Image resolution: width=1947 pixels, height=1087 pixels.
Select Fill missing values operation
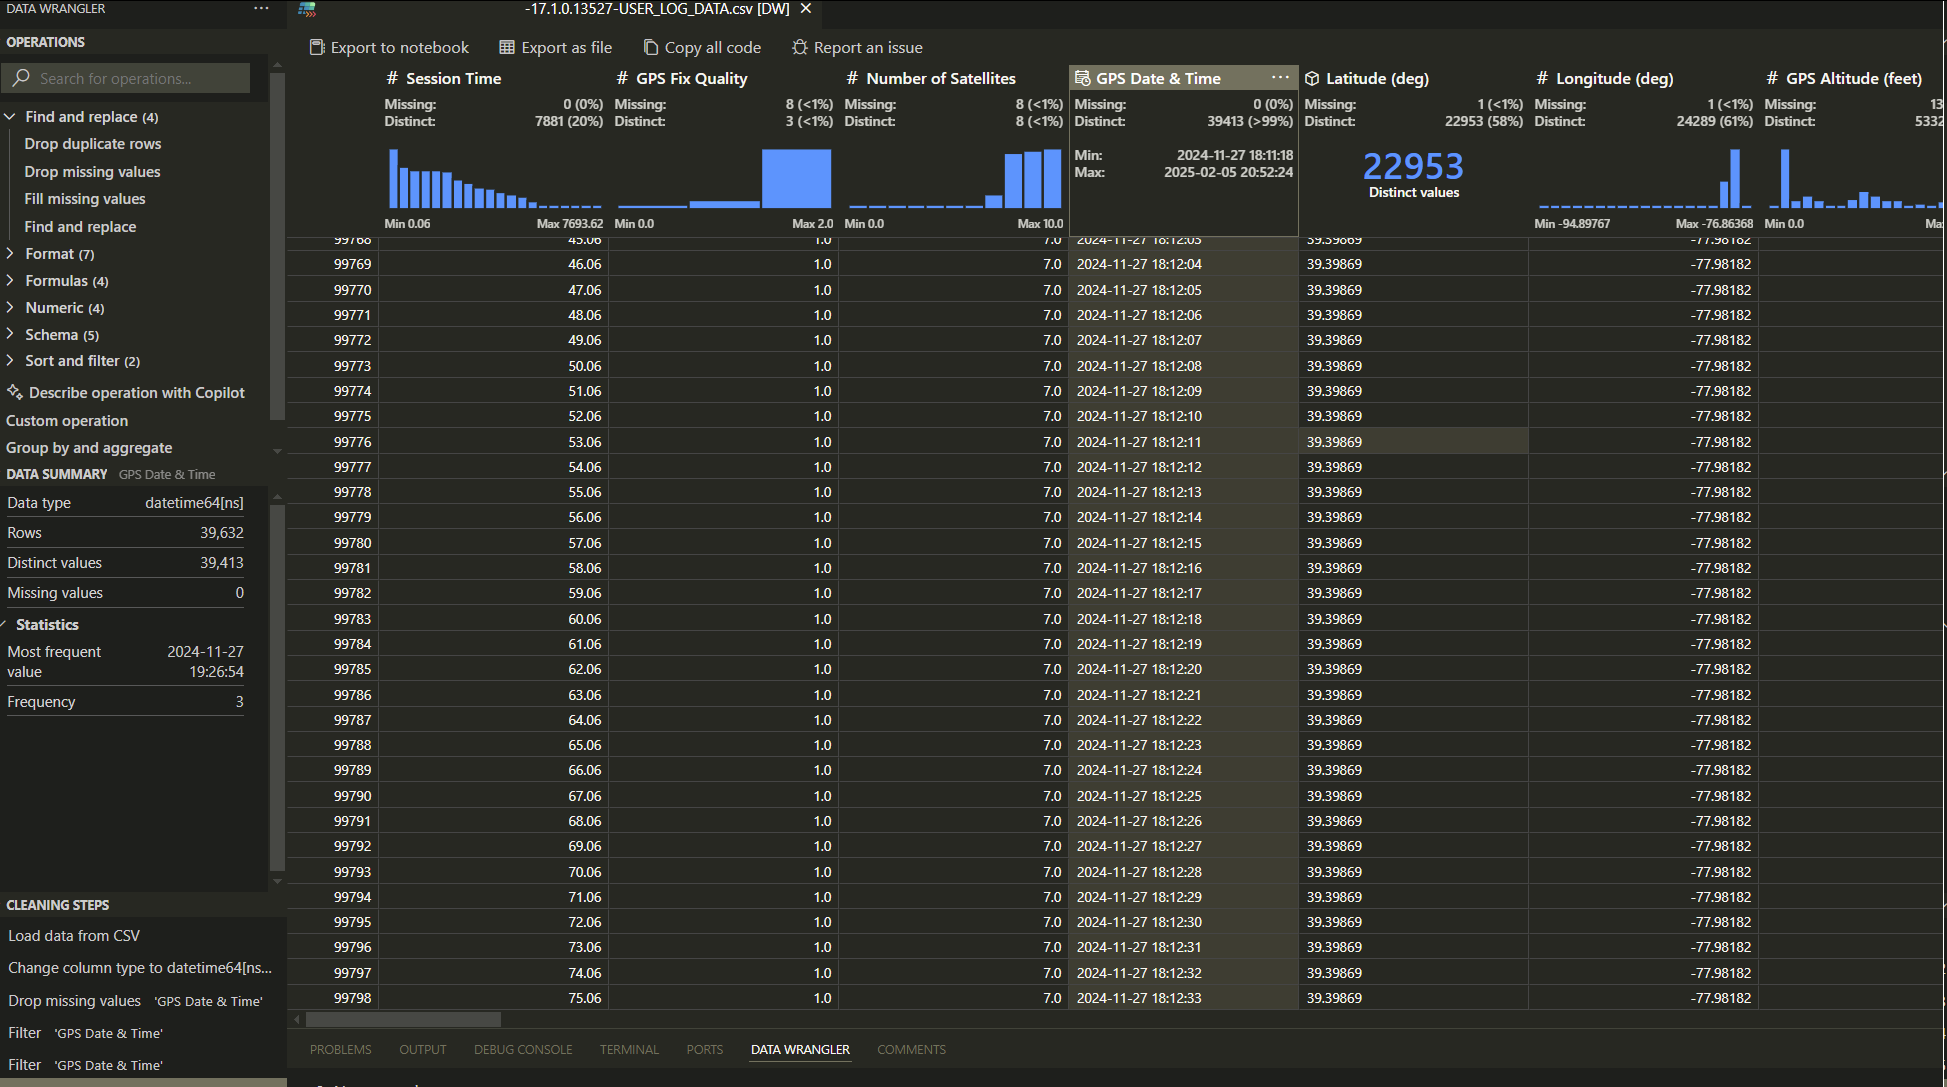point(85,199)
